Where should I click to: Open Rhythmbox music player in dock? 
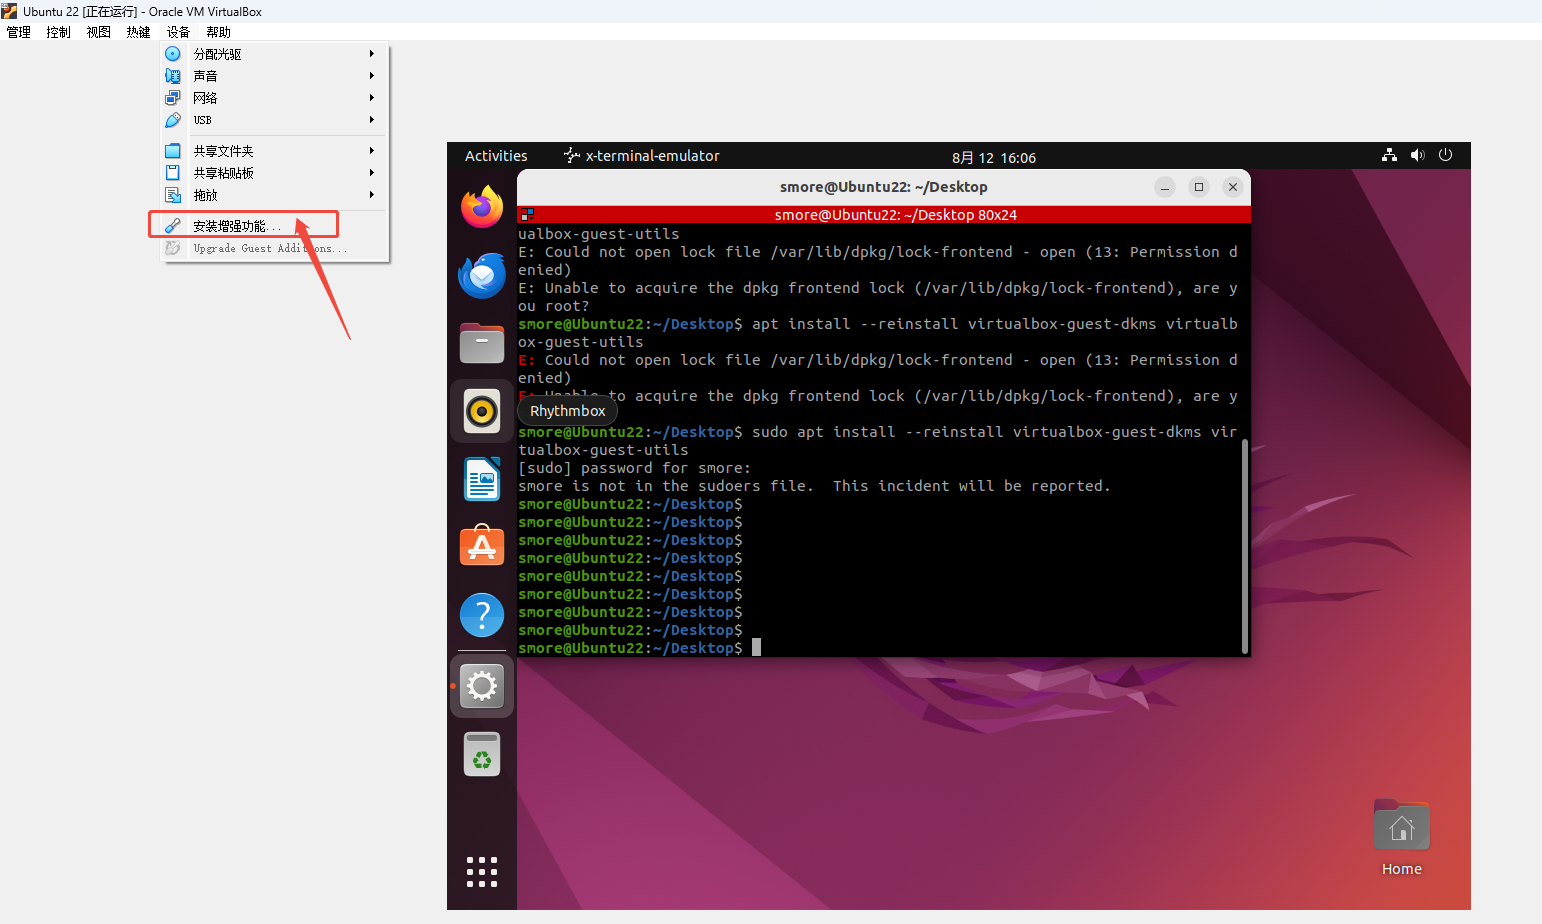click(x=482, y=411)
